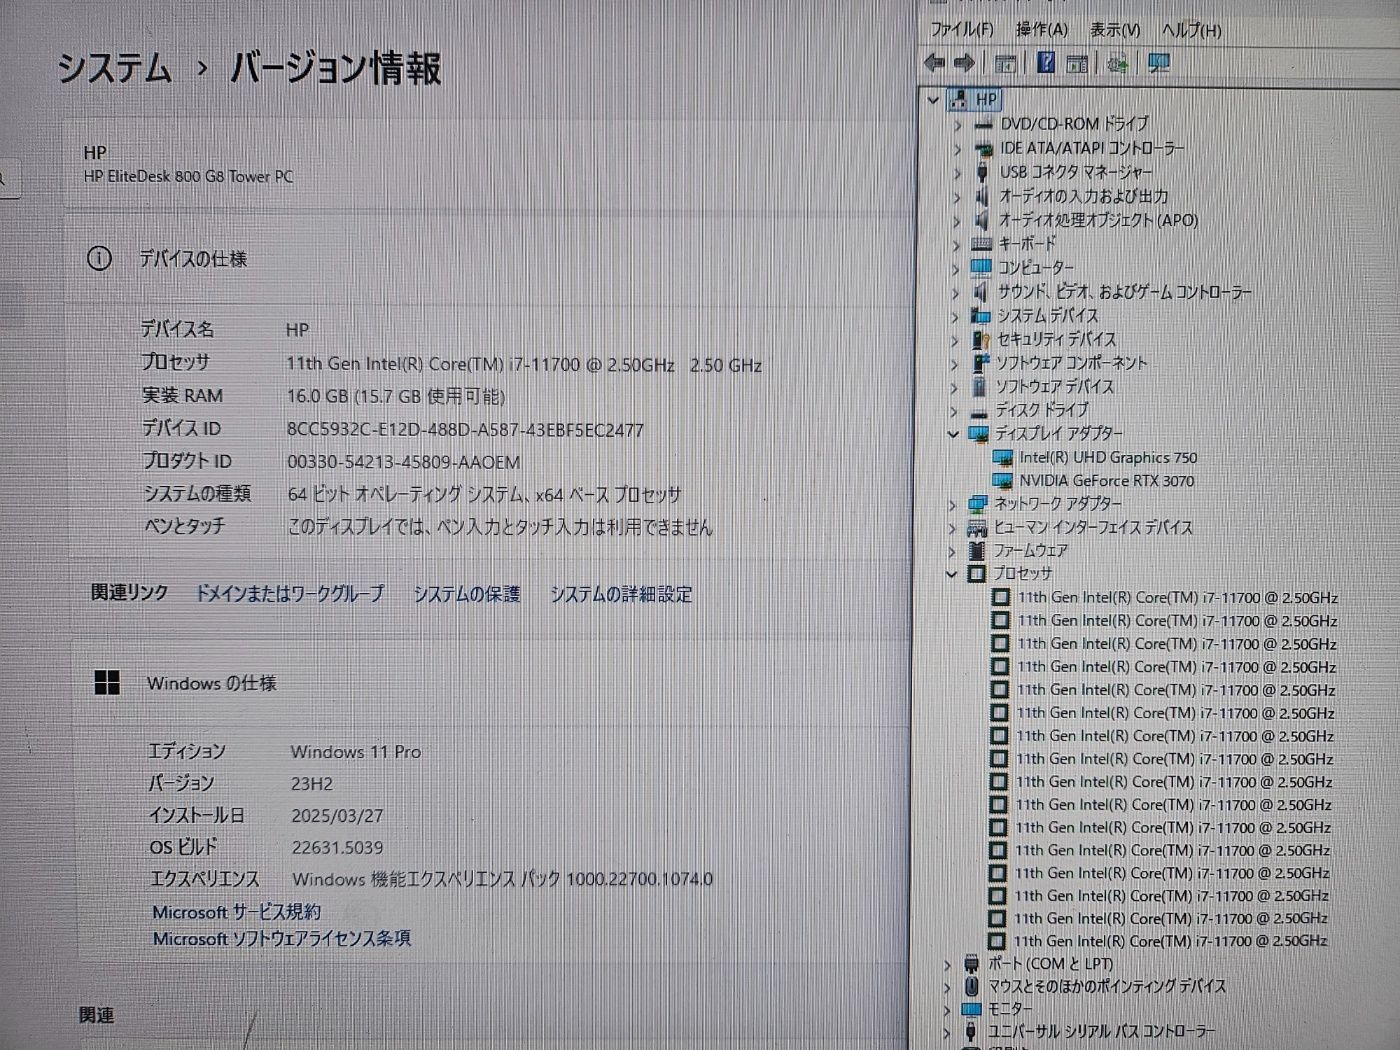Expand USB コネクタ マネージャー node
The image size is (1400, 1050).
point(957,173)
